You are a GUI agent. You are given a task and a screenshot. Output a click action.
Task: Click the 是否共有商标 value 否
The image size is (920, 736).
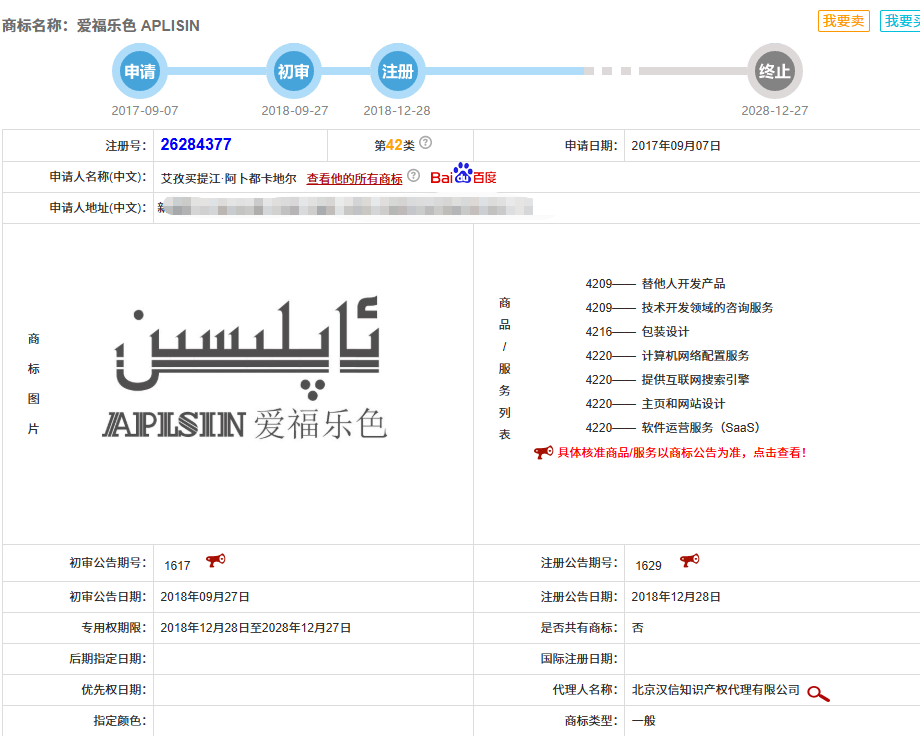638,628
